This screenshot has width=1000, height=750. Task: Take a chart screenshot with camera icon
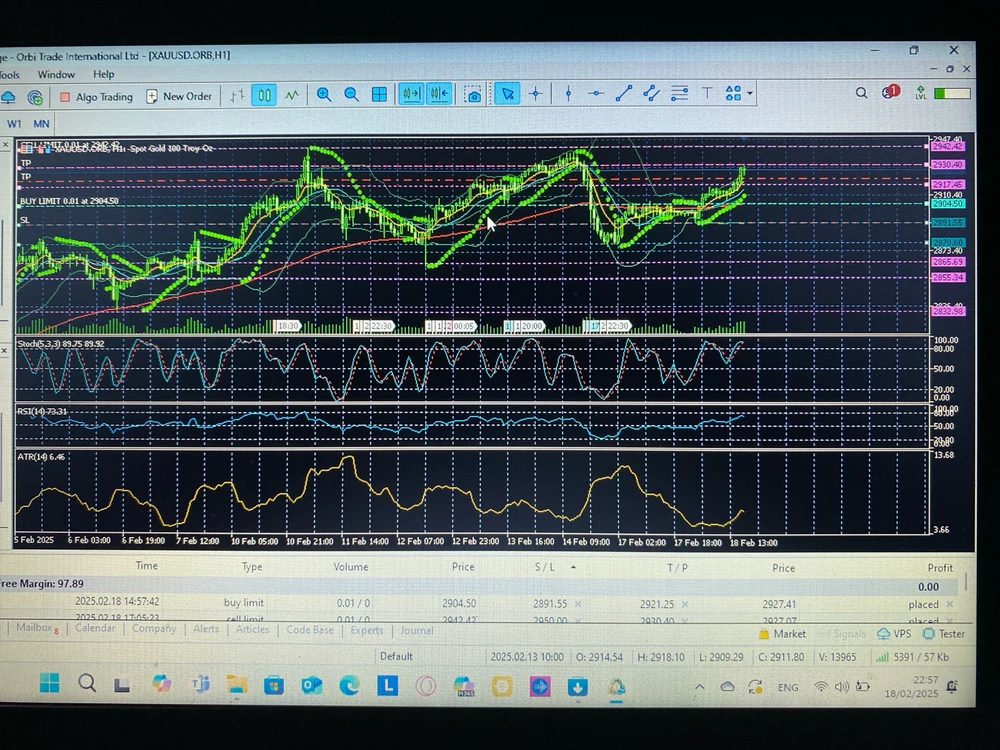(473, 95)
